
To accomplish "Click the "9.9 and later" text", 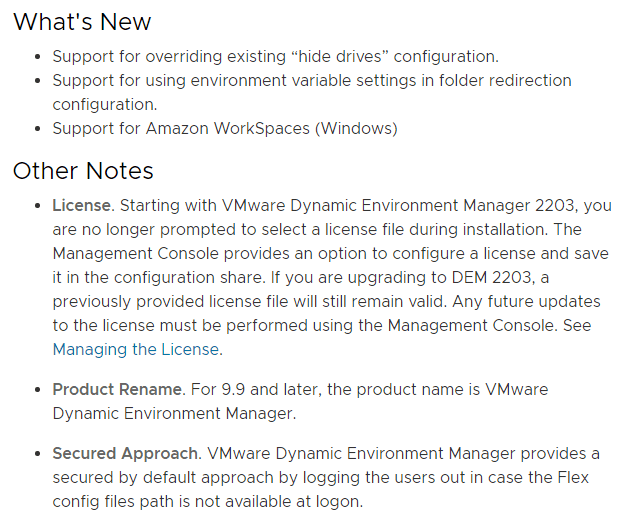I will [256, 389].
